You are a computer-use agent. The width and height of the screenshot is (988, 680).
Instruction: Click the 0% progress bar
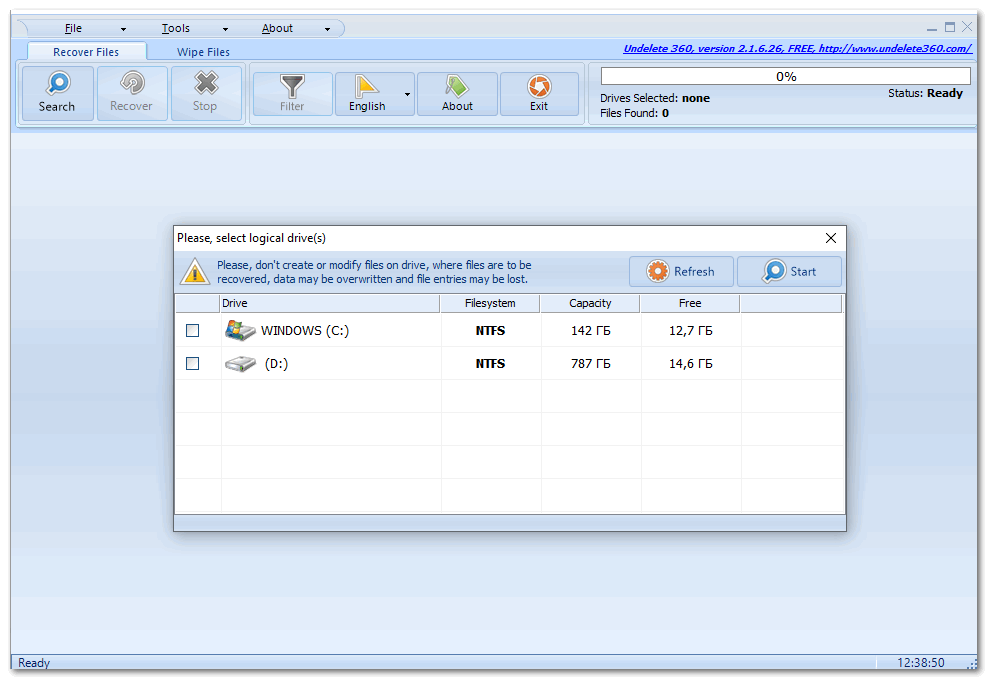pos(785,76)
